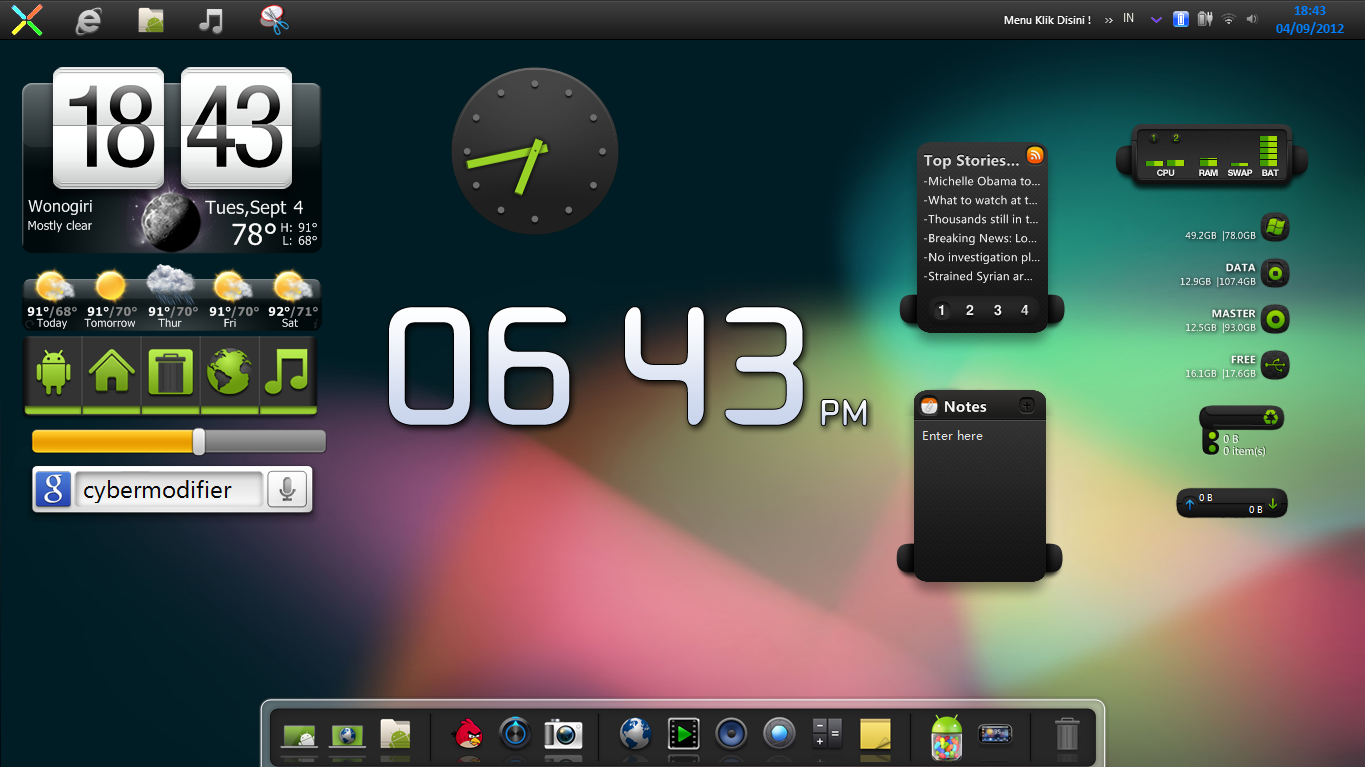Launch Angry Birds from the dock
Image resolution: width=1365 pixels, height=767 pixels.
467,734
